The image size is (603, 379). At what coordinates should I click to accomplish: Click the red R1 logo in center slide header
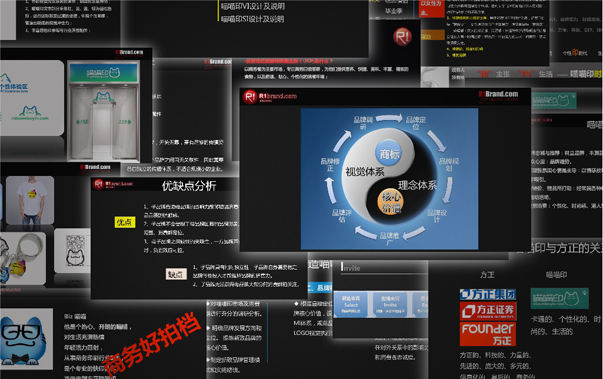coord(250,96)
